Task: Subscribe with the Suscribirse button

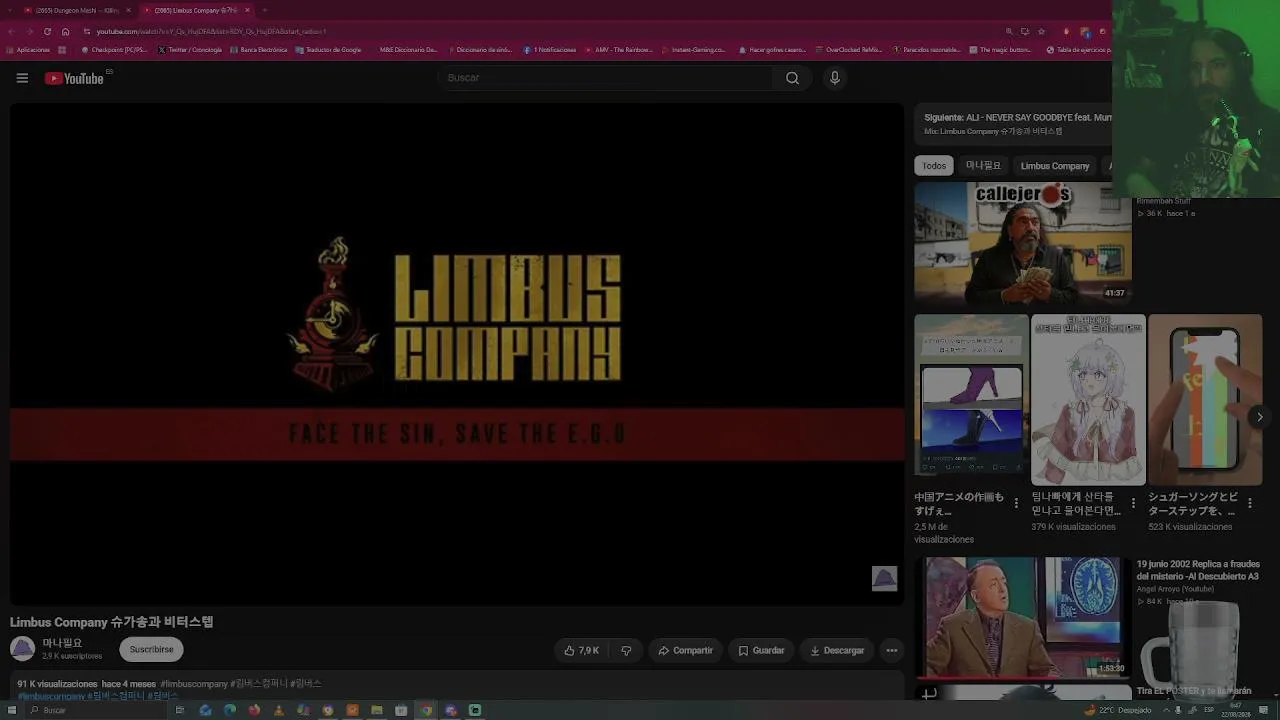Action: pos(151,649)
